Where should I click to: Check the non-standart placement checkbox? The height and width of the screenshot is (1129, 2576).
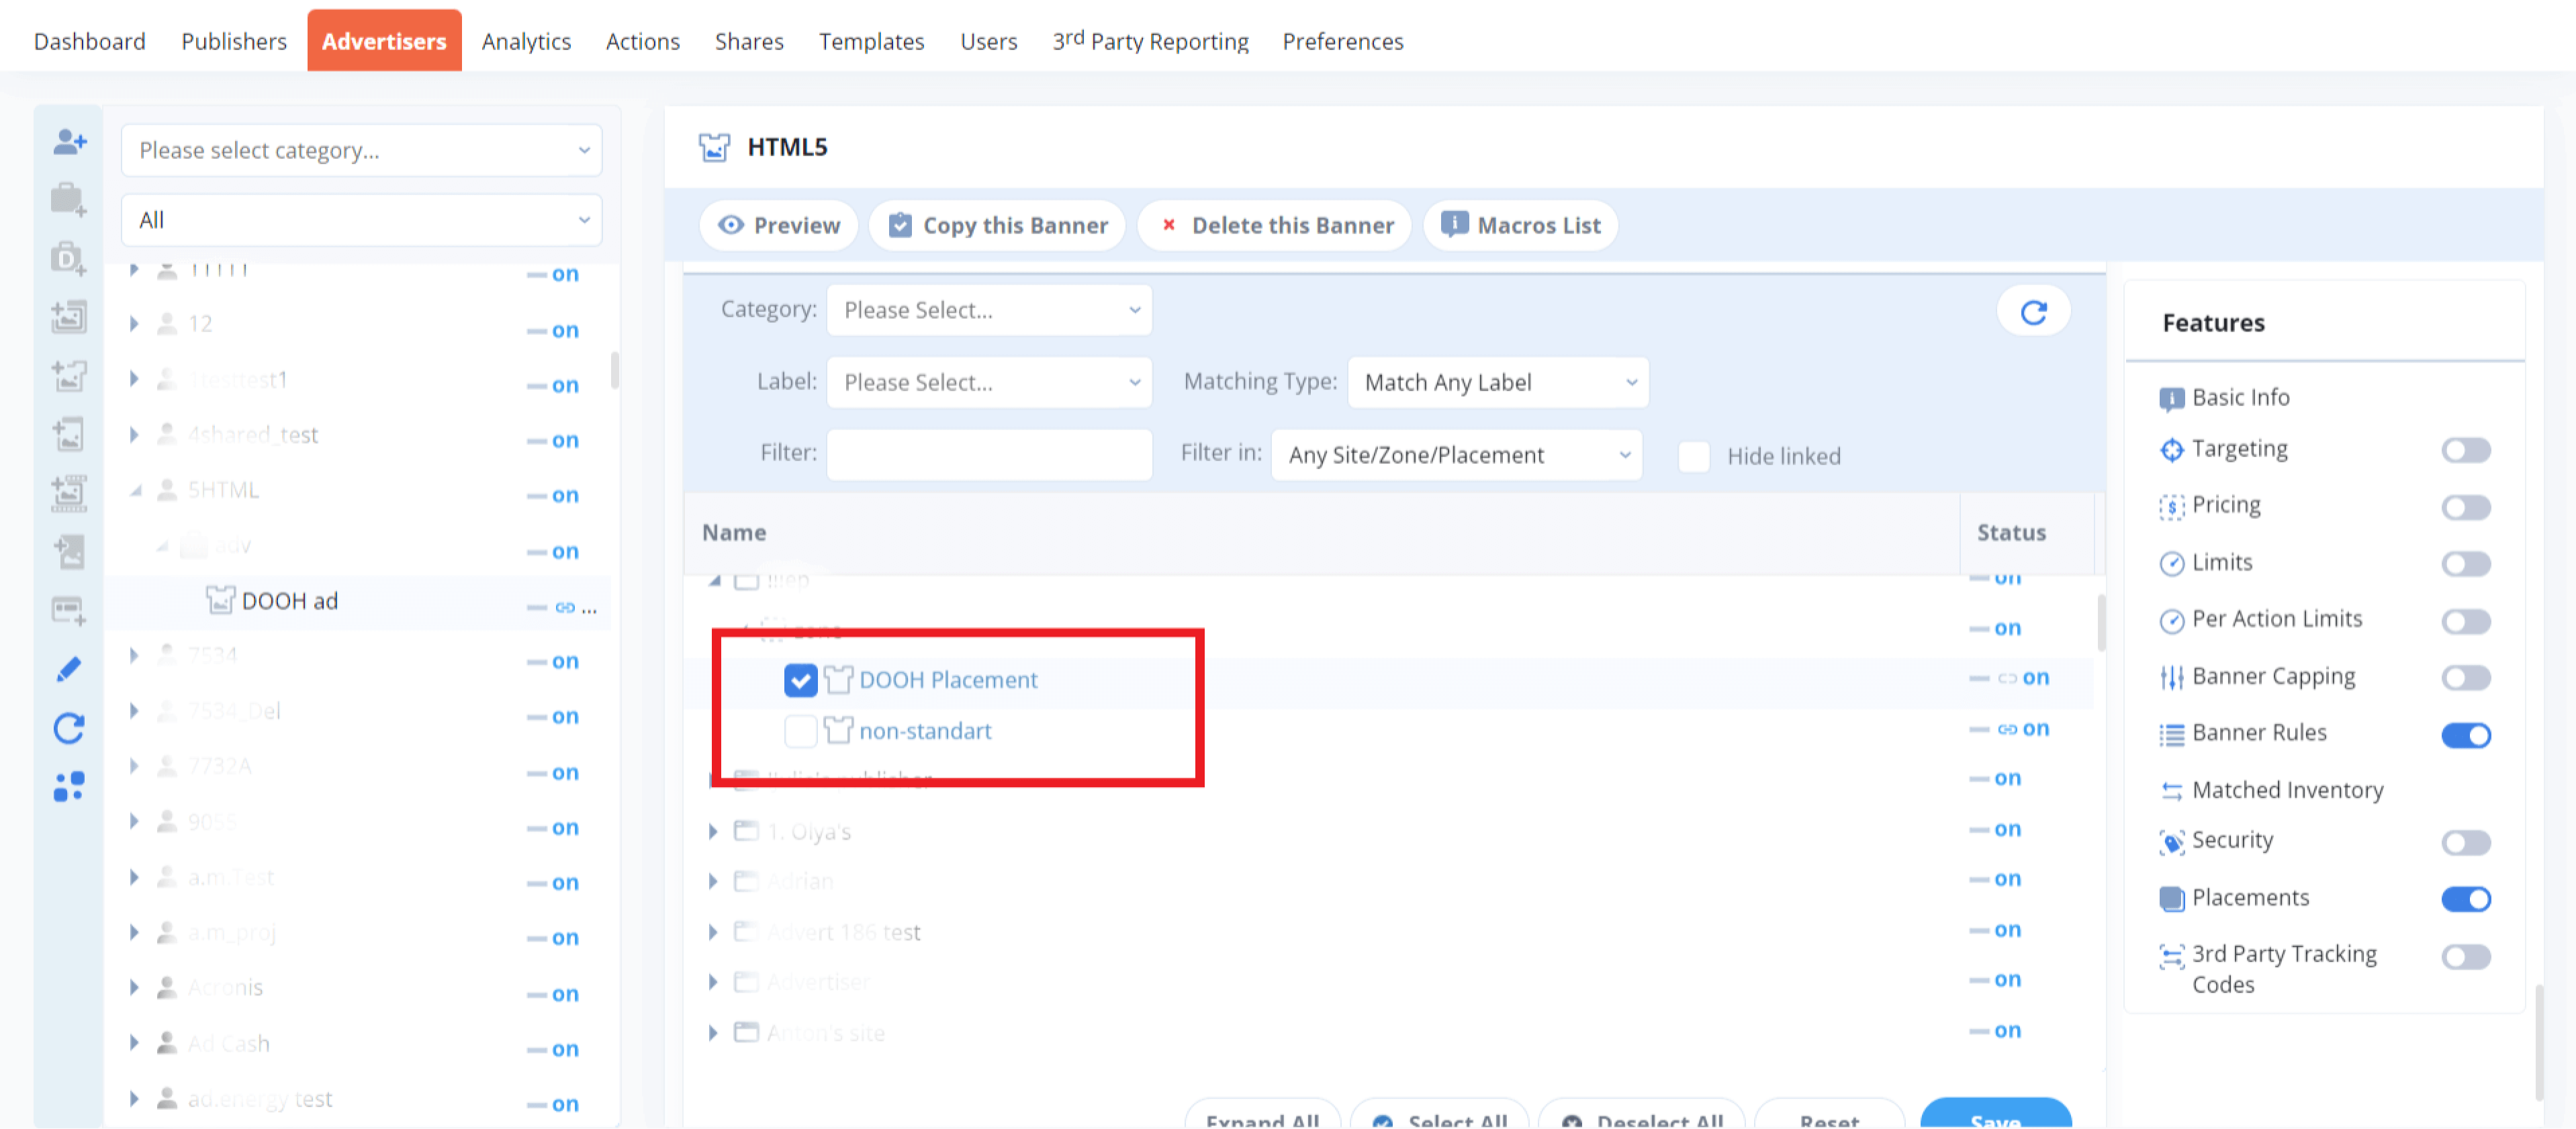[799, 731]
